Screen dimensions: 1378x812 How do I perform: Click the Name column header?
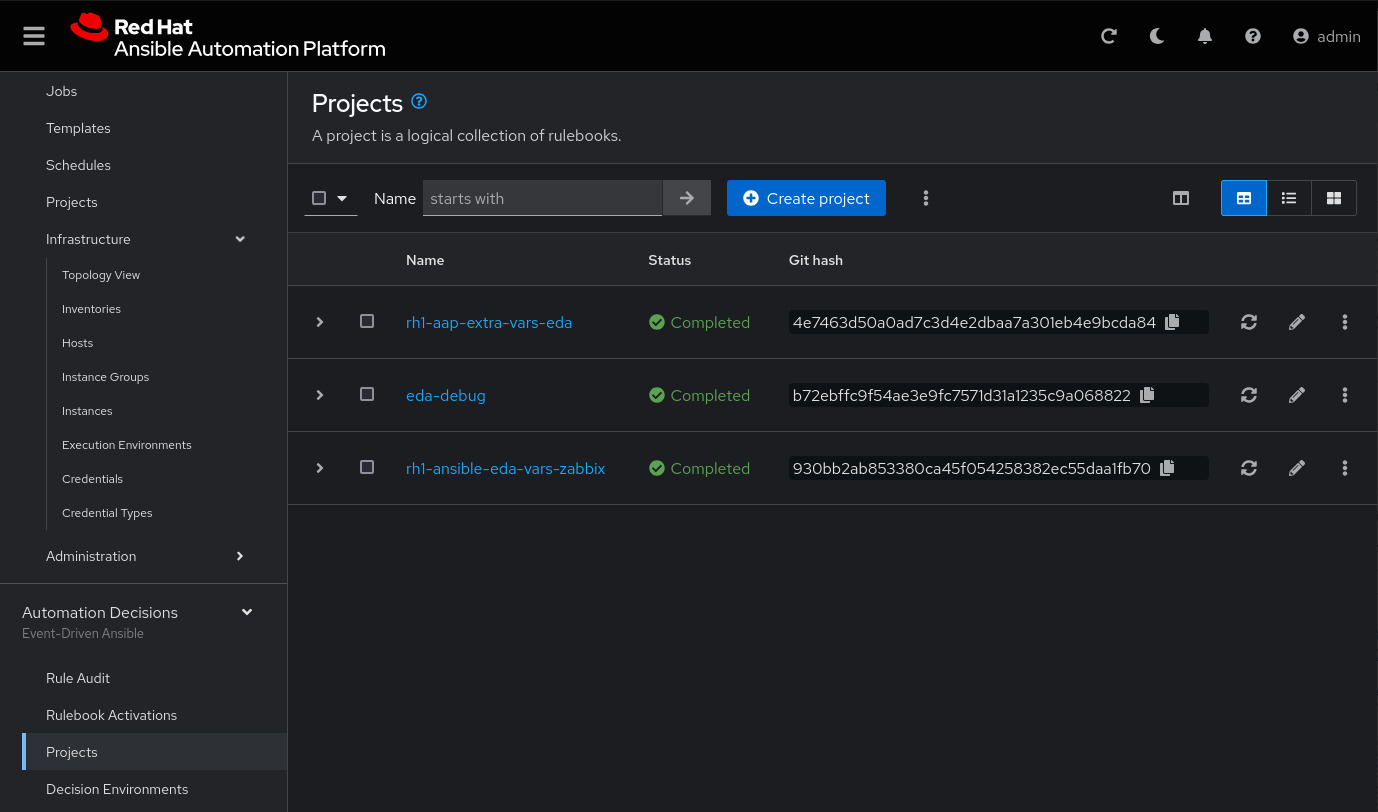[x=425, y=260]
